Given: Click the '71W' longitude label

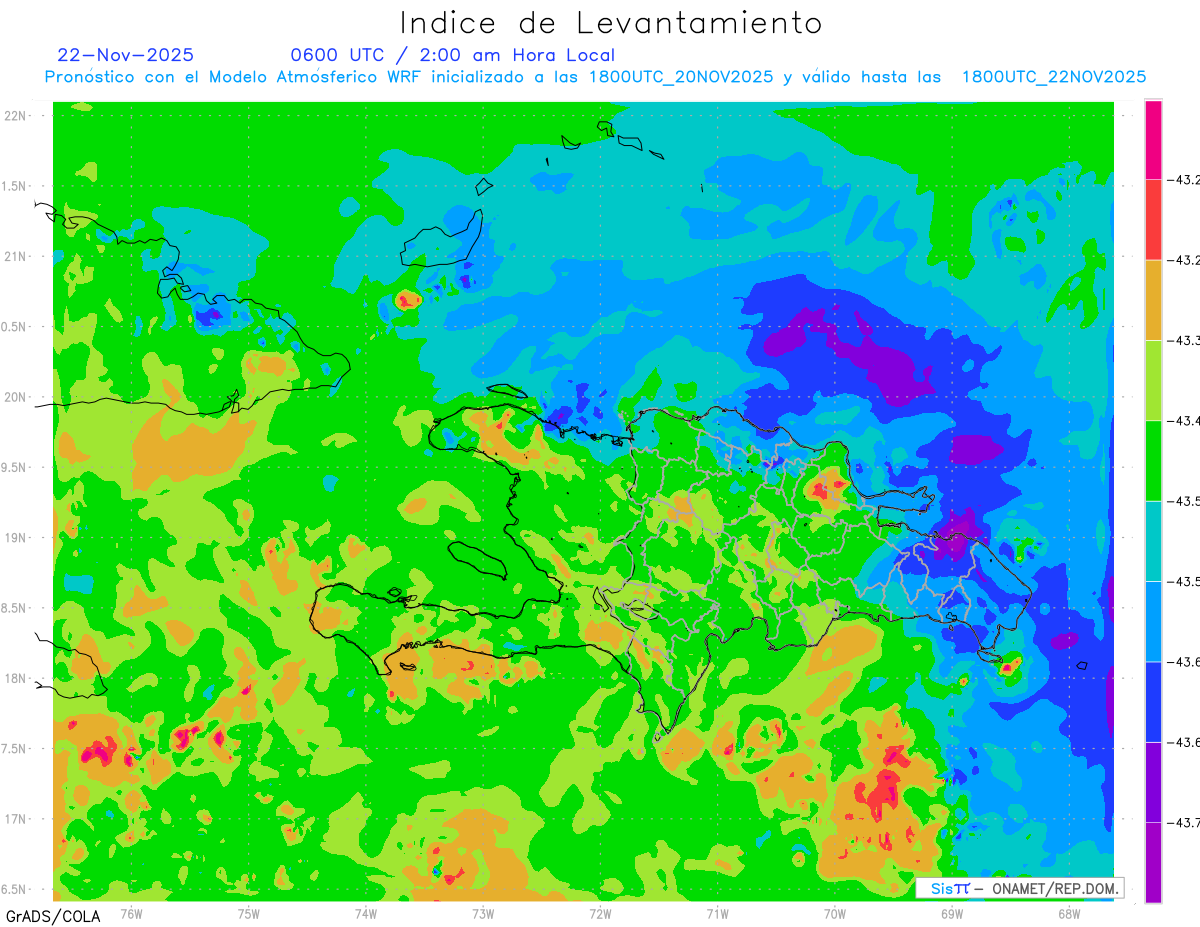Looking at the screenshot, I should tap(717, 913).
